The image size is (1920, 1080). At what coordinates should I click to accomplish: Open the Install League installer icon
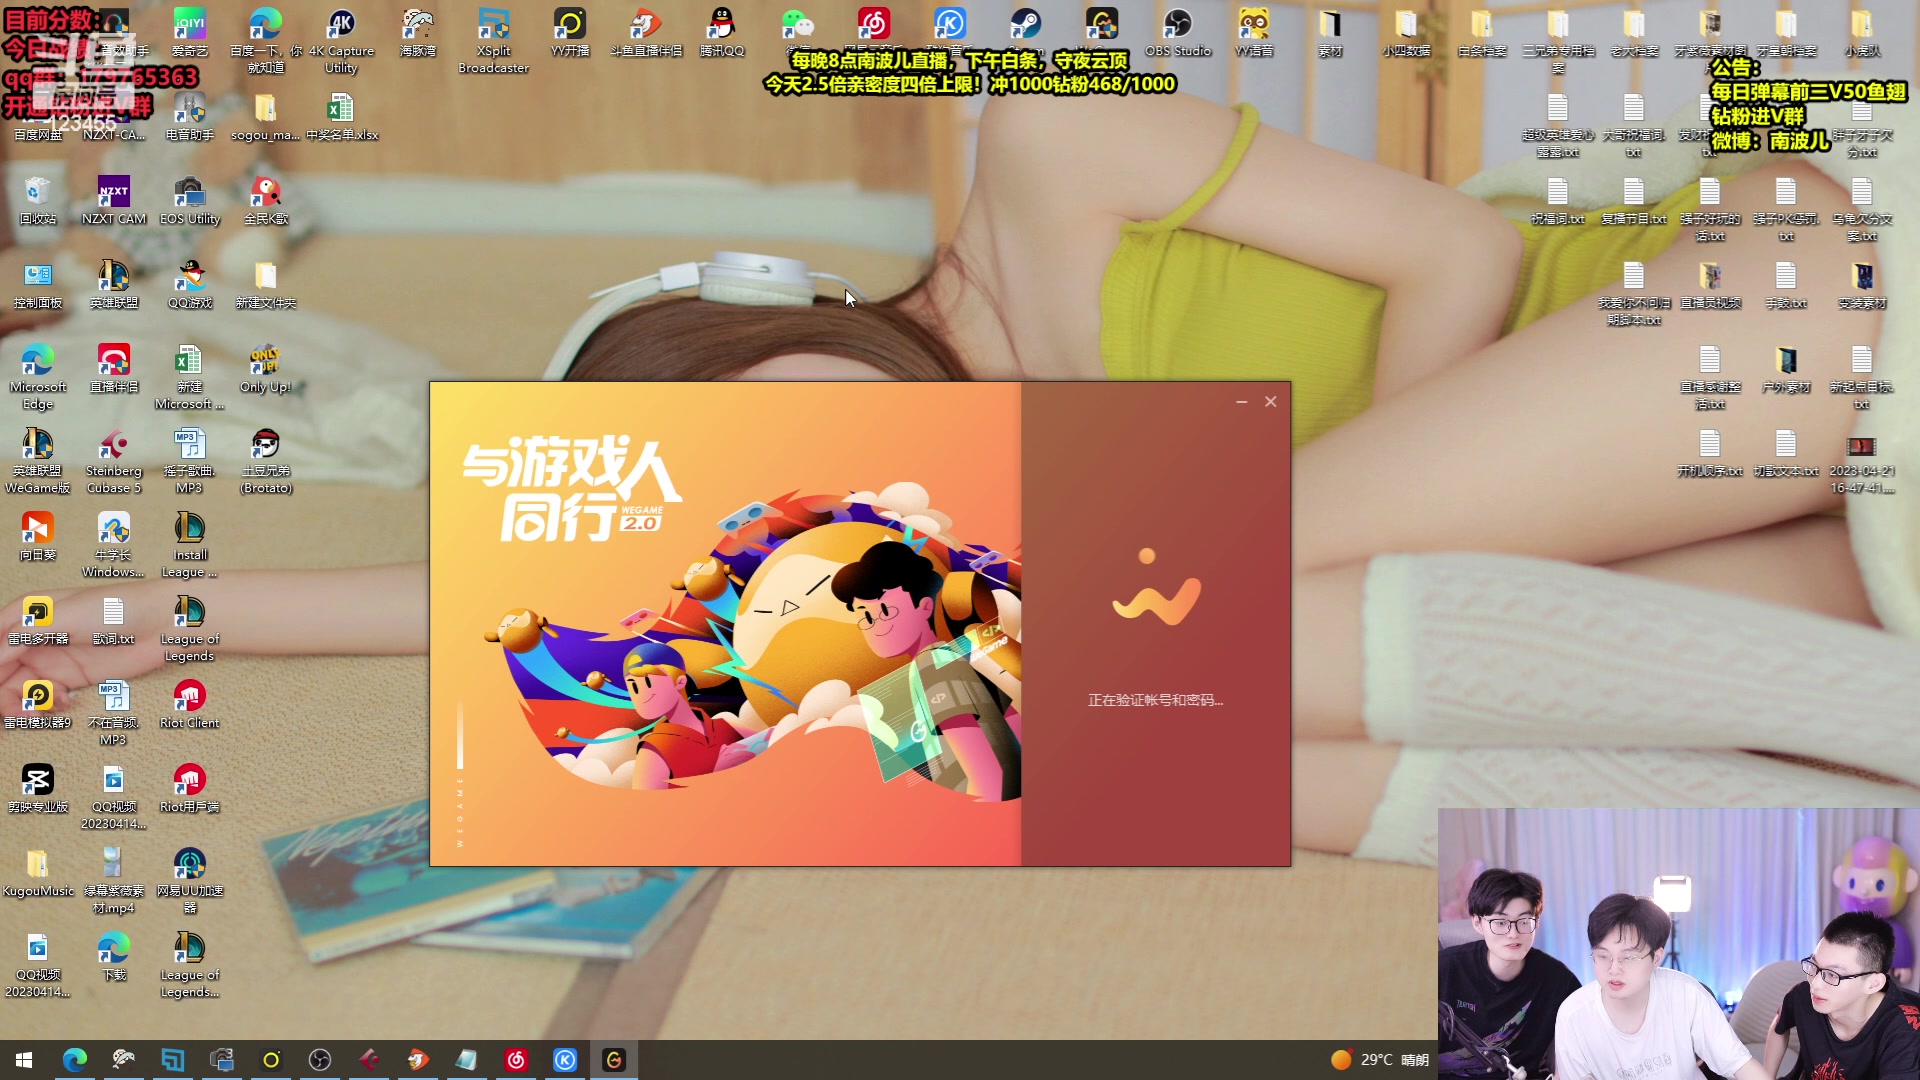click(x=189, y=544)
